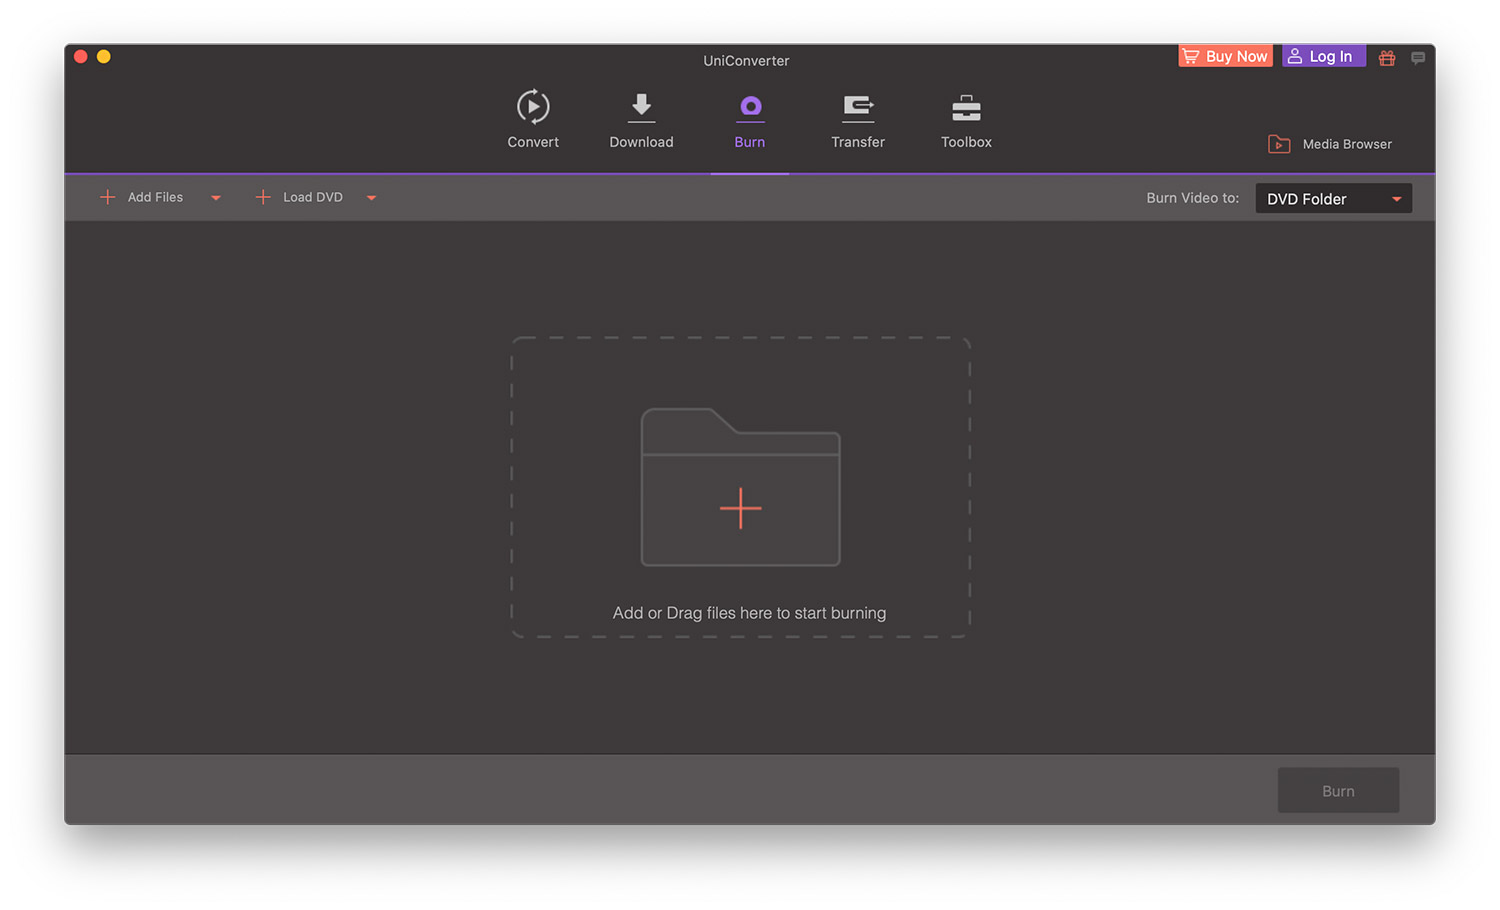
Task: Click the folder plus icon to add files
Action: (x=740, y=487)
